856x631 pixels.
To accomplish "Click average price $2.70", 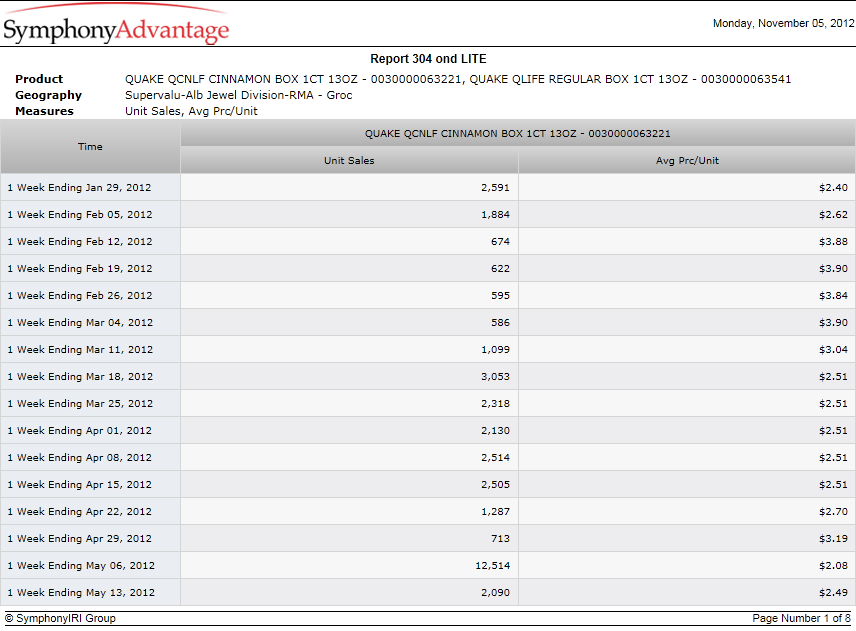I will [833, 511].
